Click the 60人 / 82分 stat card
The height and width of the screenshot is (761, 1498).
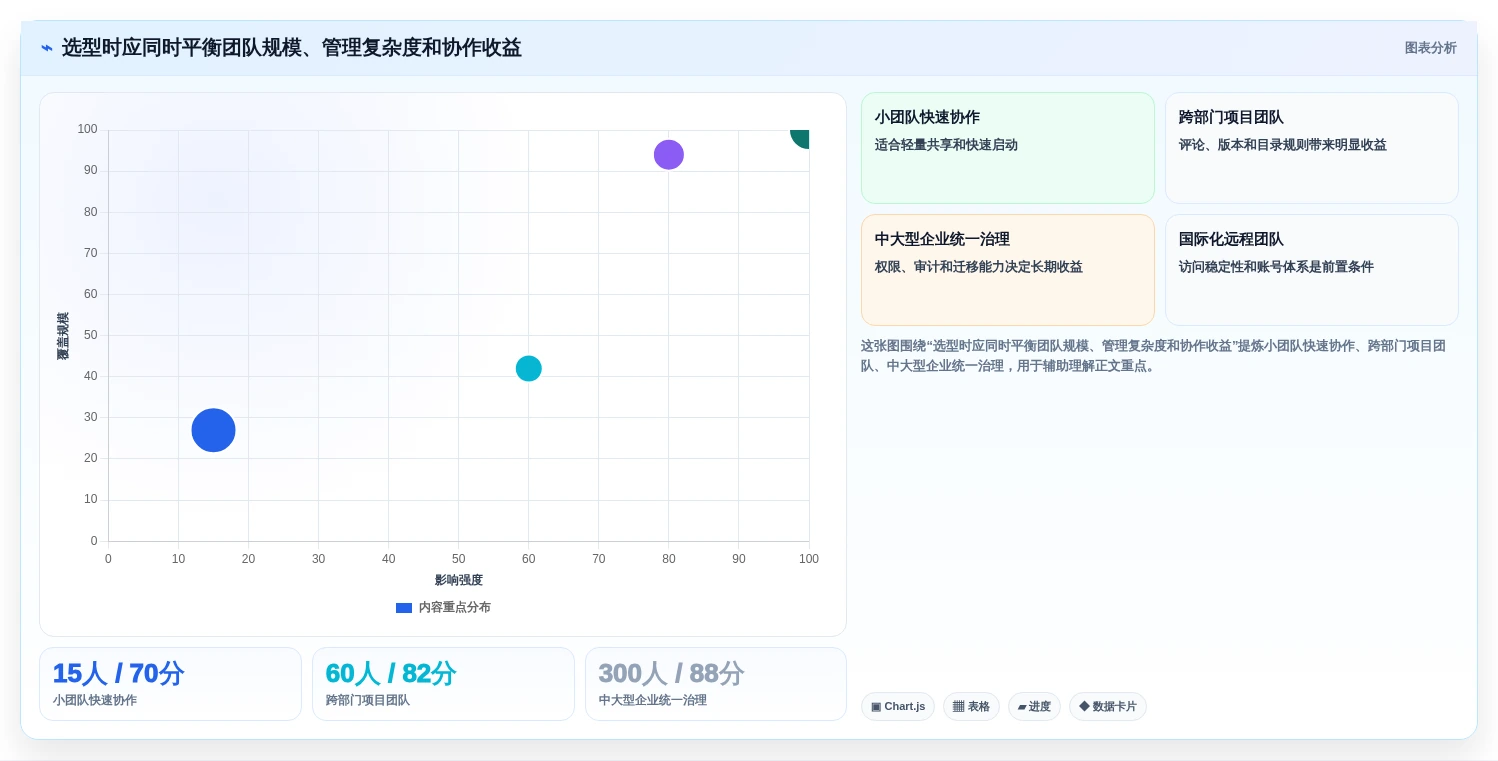pos(443,684)
